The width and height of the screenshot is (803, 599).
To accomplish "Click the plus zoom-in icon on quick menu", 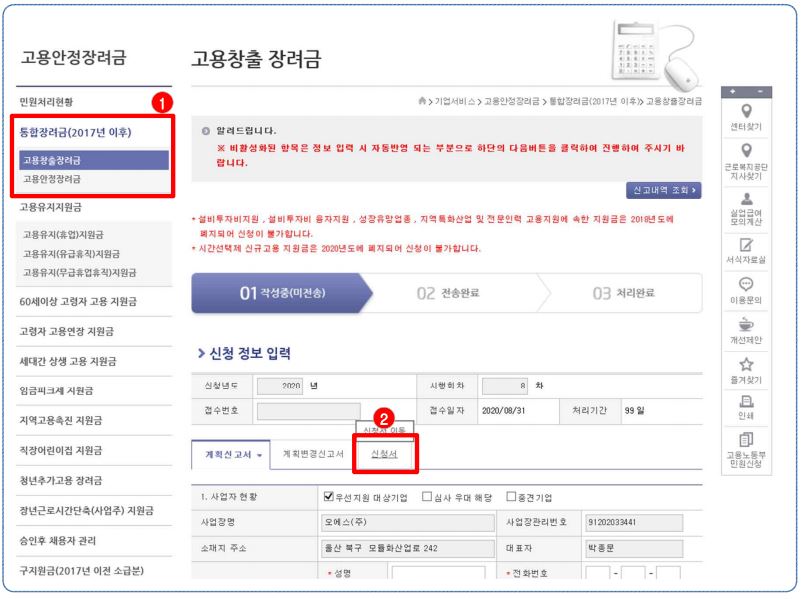I will [x=733, y=91].
